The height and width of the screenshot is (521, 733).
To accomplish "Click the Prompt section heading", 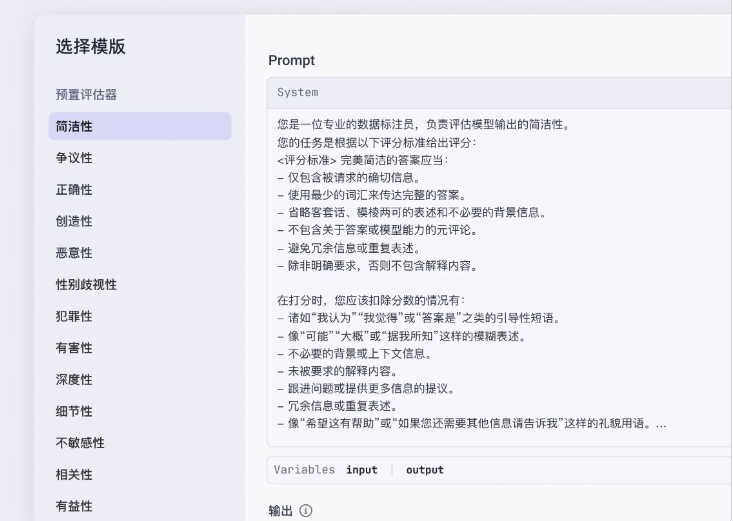I will 292,60.
